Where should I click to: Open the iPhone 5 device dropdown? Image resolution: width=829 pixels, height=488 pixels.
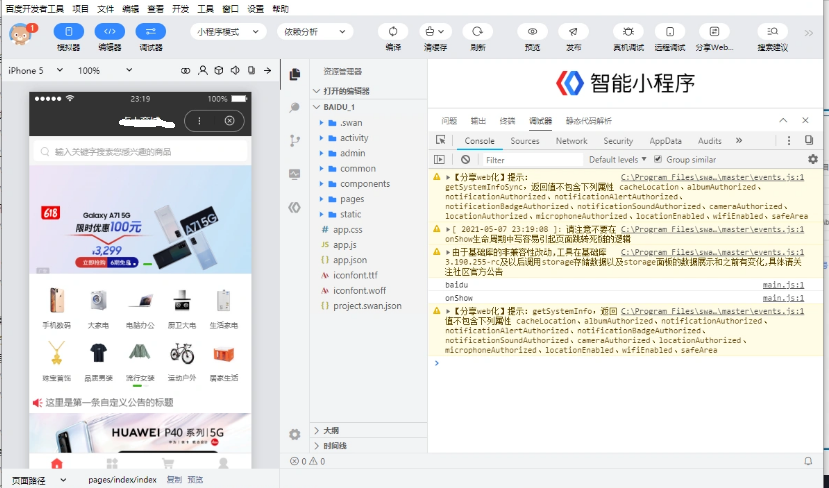(x=35, y=71)
